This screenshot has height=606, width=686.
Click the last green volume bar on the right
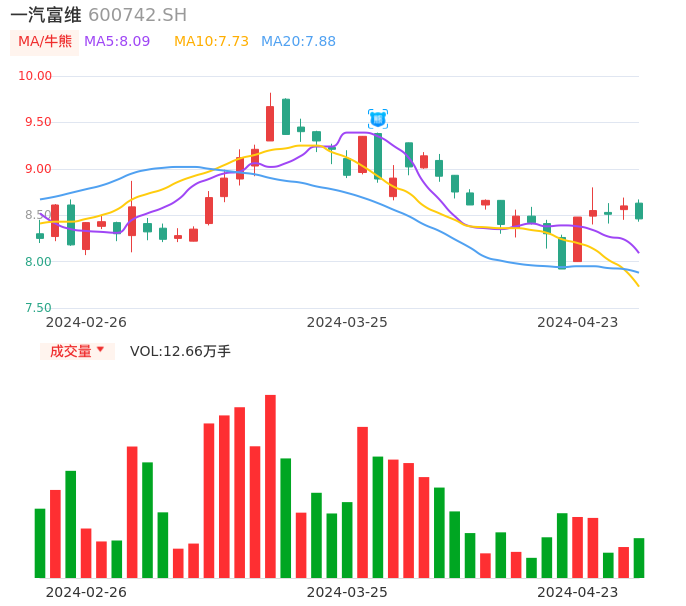[639, 558]
